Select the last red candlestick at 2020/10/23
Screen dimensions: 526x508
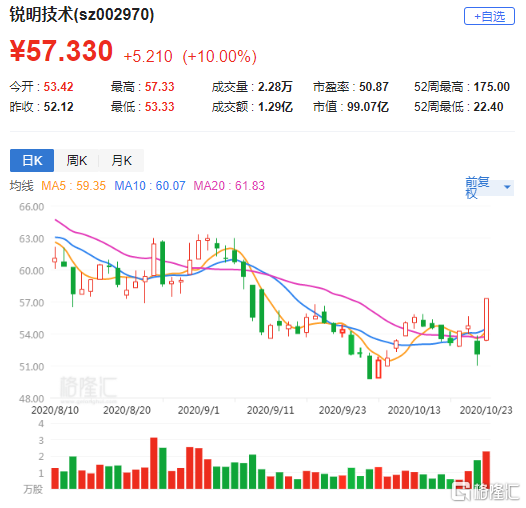[486, 319]
